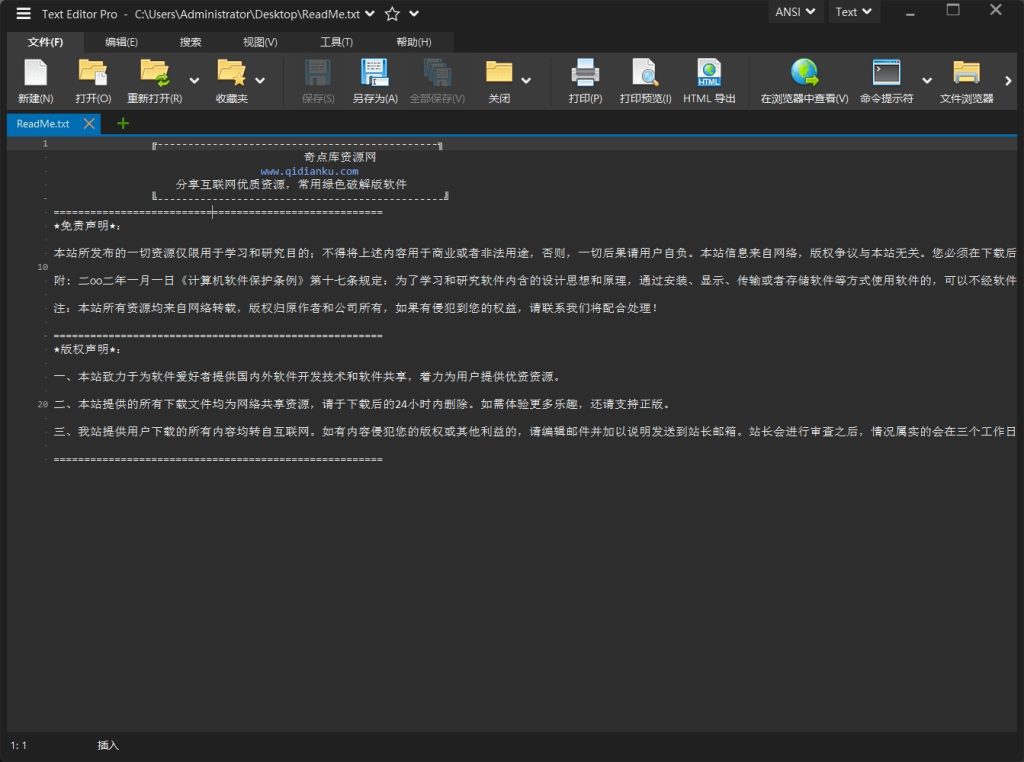Export the document via HTML 导出 icon
Image resolution: width=1024 pixels, height=762 pixels.
coord(709,74)
